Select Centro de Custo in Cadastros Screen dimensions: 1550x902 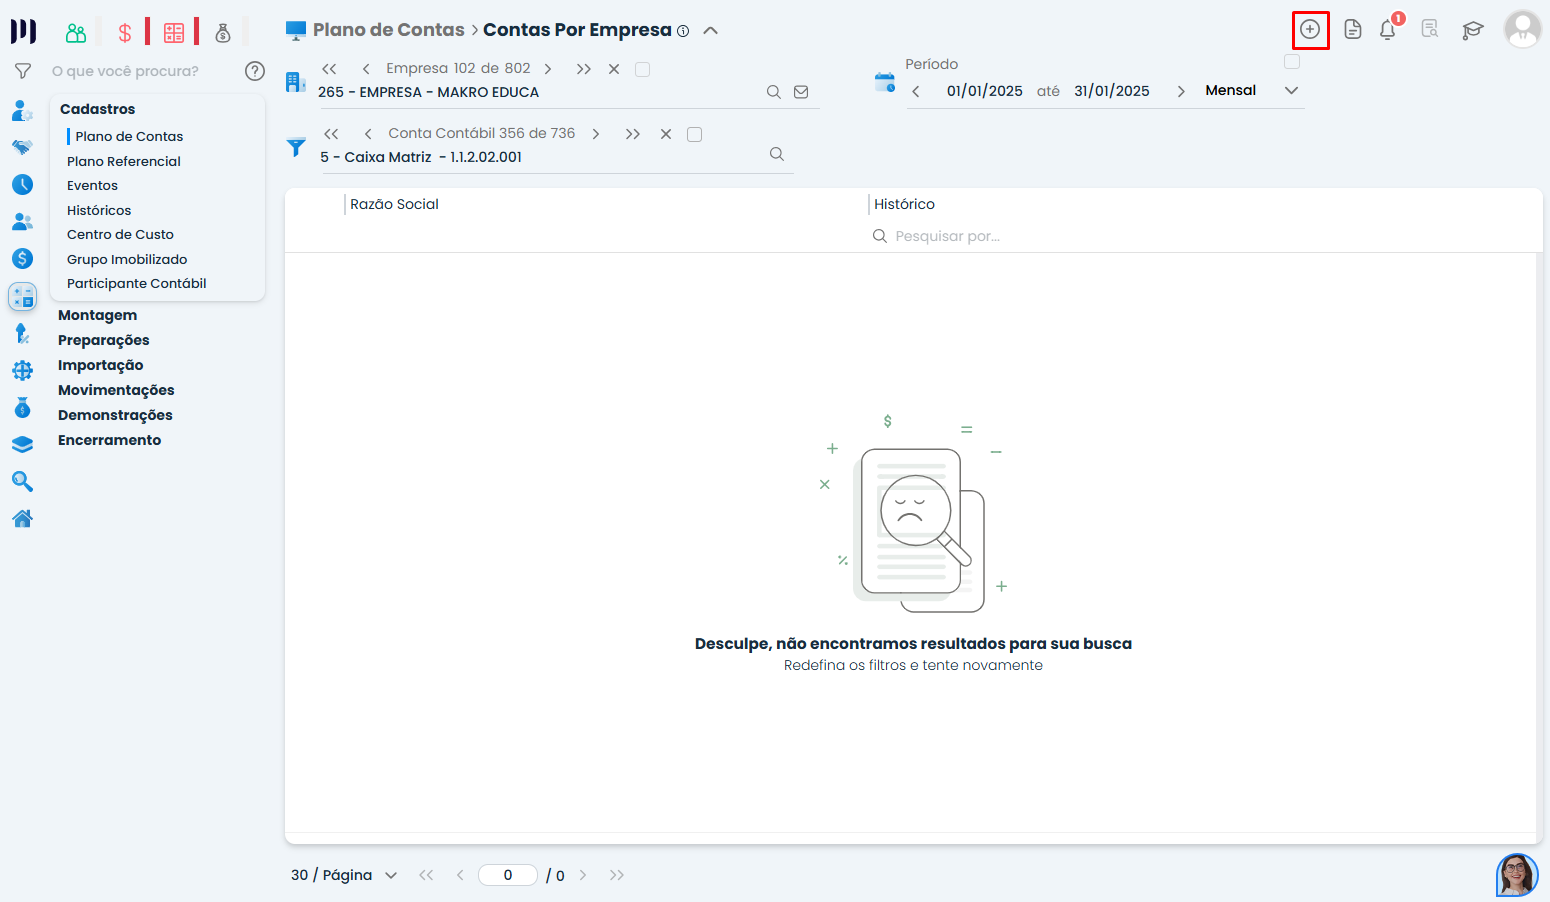(x=120, y=234)
